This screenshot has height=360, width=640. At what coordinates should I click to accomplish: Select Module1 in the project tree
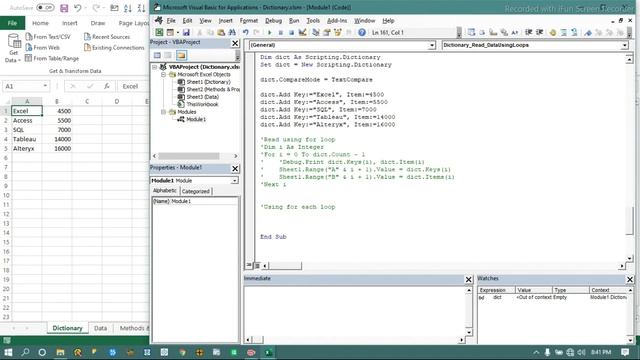click(x=196, y=120)
